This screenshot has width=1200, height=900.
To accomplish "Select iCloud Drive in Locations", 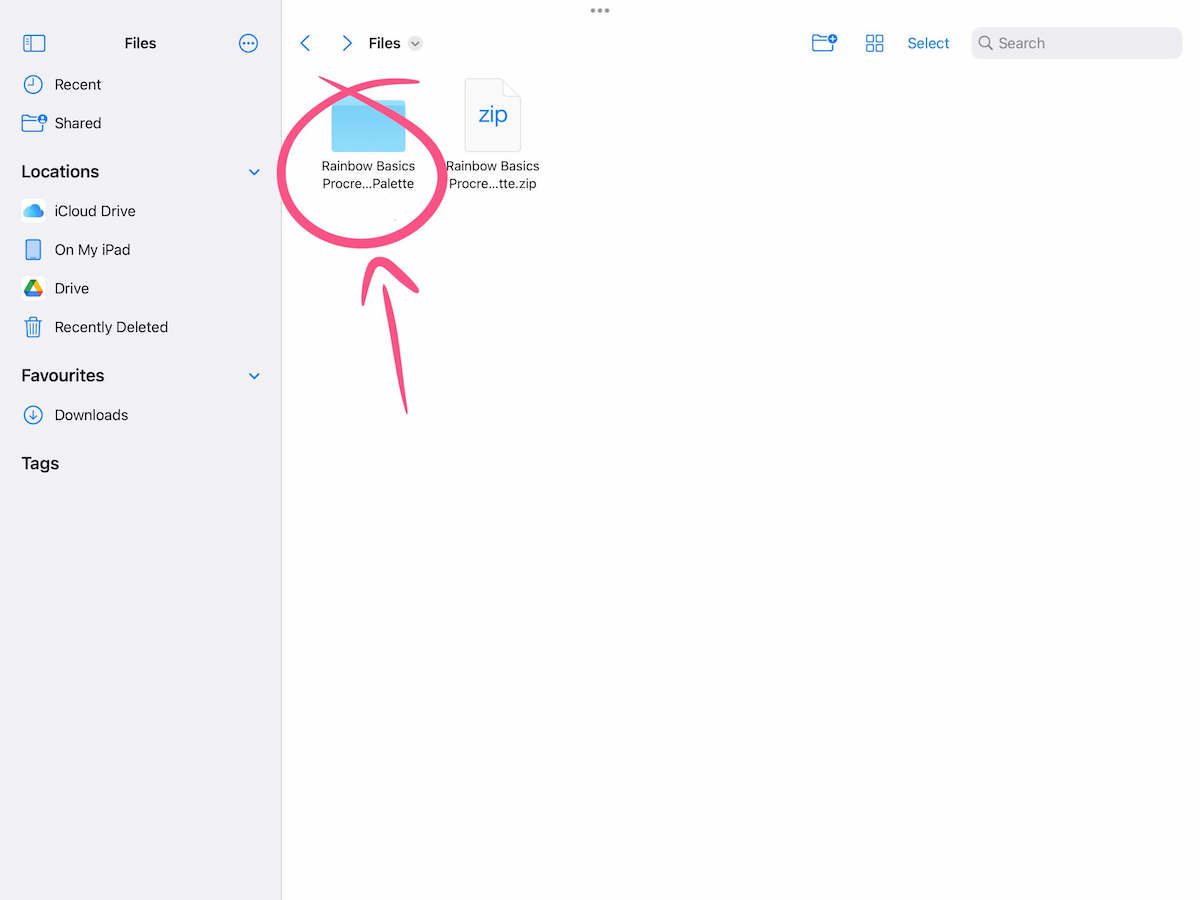I will [x=94, y=211].
